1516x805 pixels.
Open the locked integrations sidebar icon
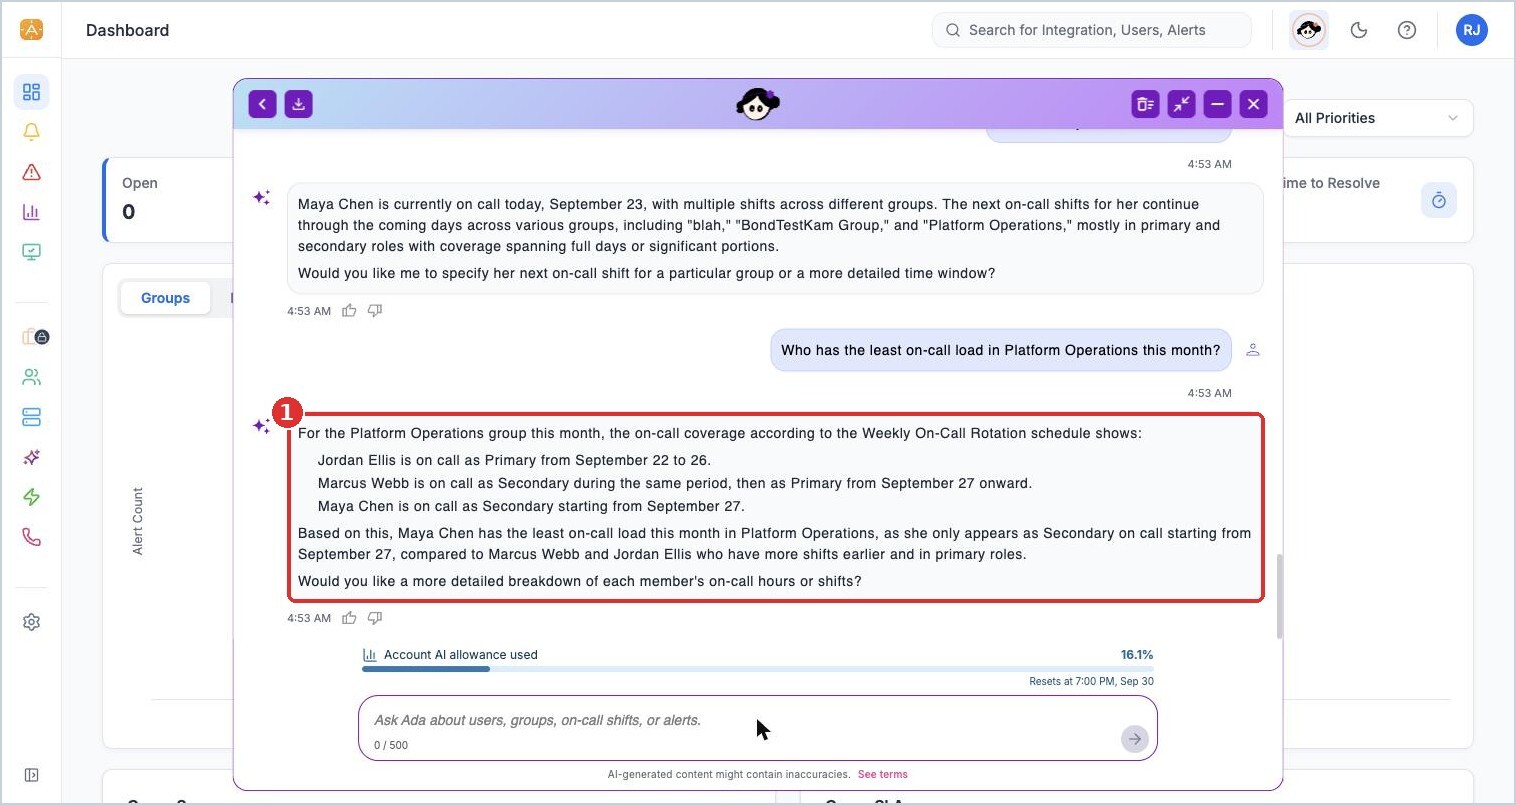point(35,337)
